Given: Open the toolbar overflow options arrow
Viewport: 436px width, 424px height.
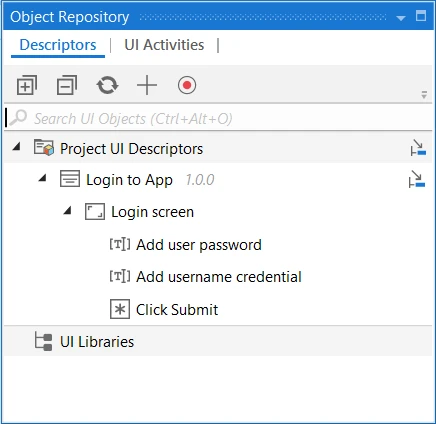Looking at the screenshot, I should pyautogui.click(x=424, y=95).
